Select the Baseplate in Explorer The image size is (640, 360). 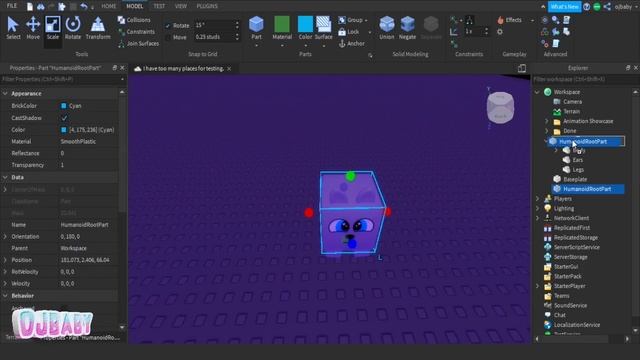click(575, 179)
